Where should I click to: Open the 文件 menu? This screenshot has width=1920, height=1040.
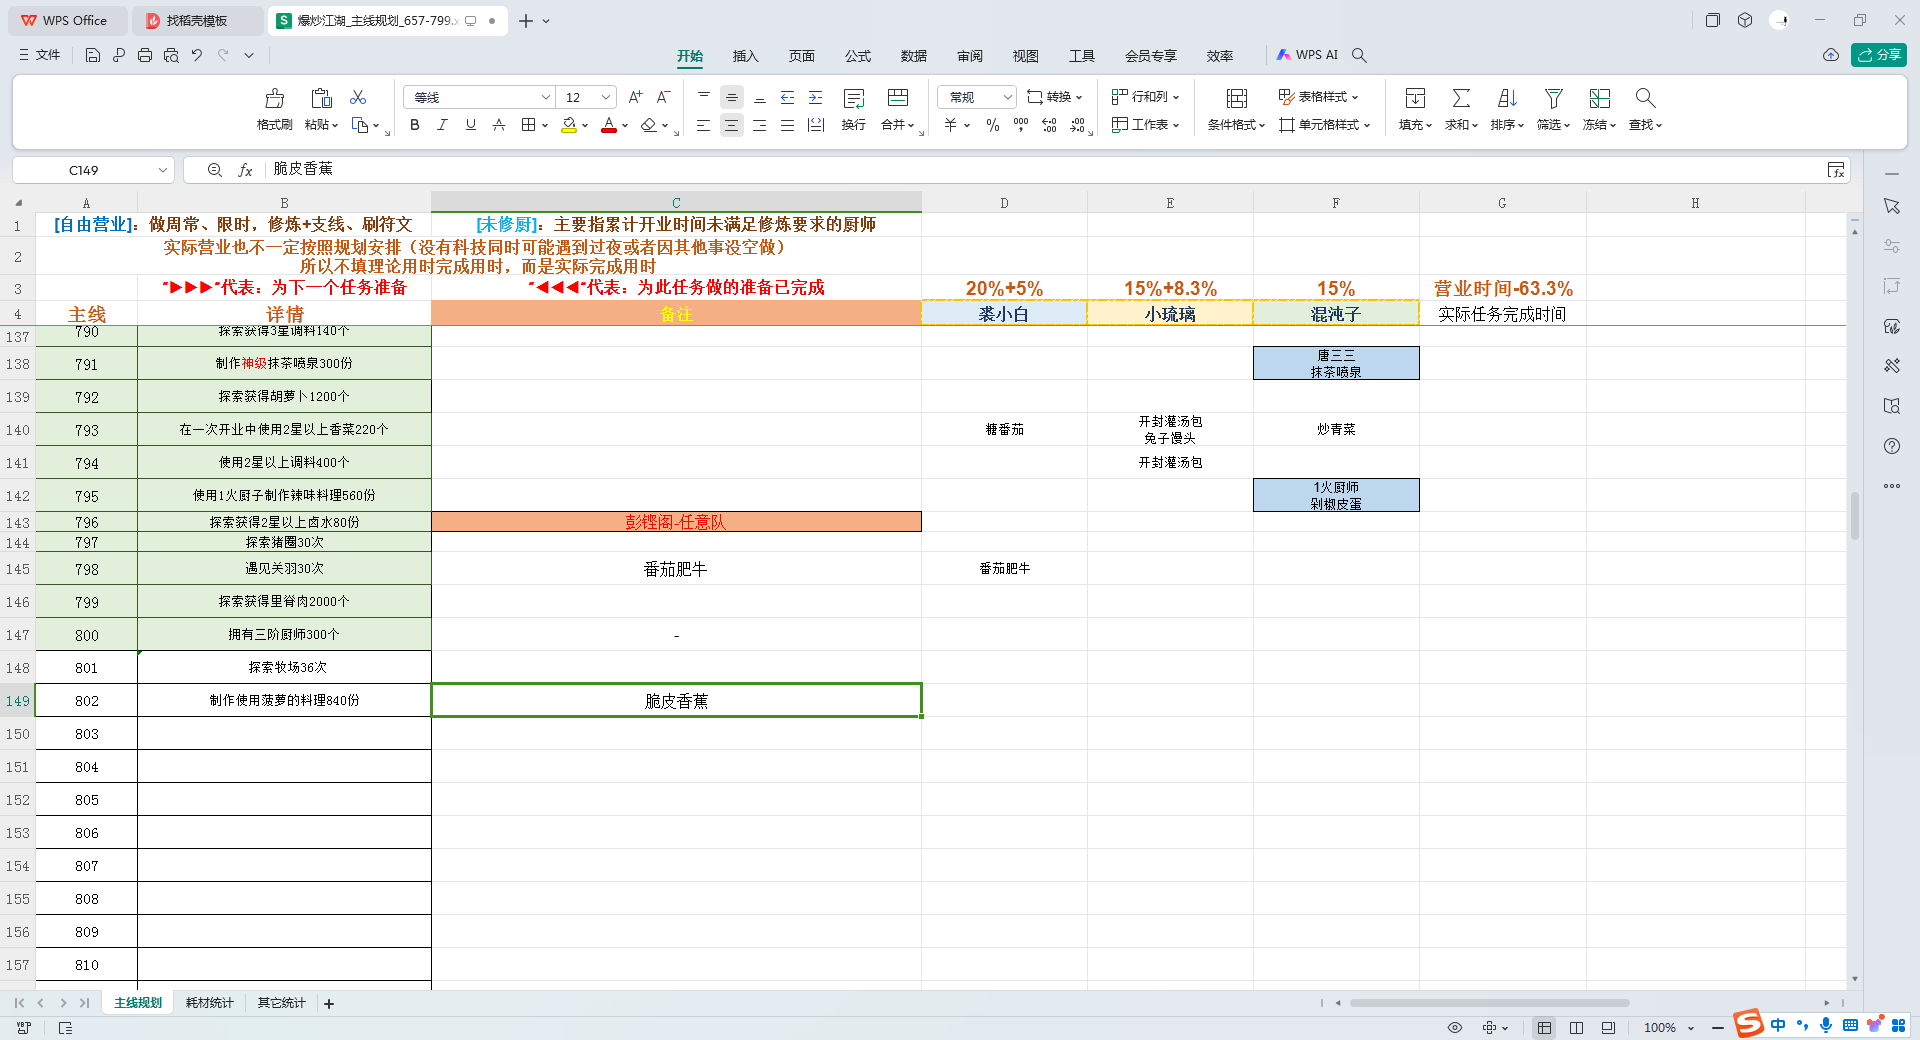pyautogui.click(x=40, y=55)
